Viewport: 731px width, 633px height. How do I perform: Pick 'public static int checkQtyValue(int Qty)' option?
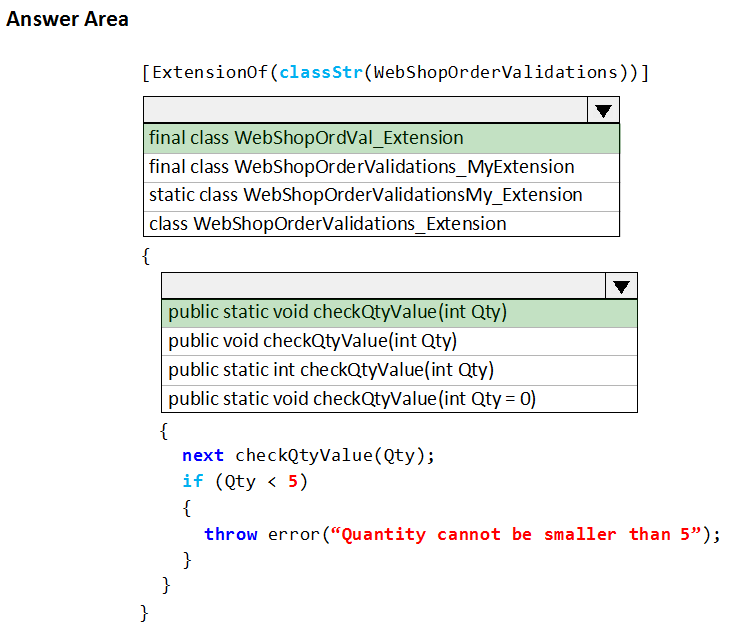(x=399, y=370)
